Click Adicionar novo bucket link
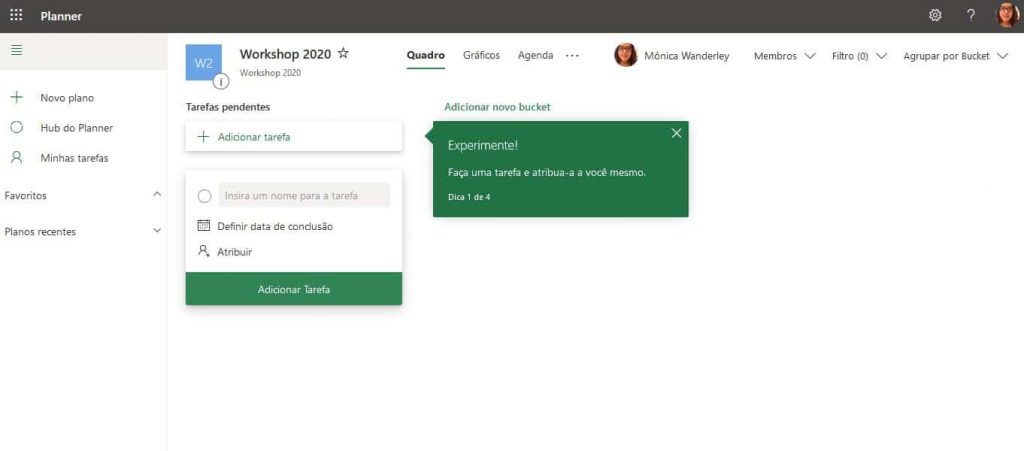Viewport: 1024px width, 451px height. pyautogui.click(x=497, y=107)
